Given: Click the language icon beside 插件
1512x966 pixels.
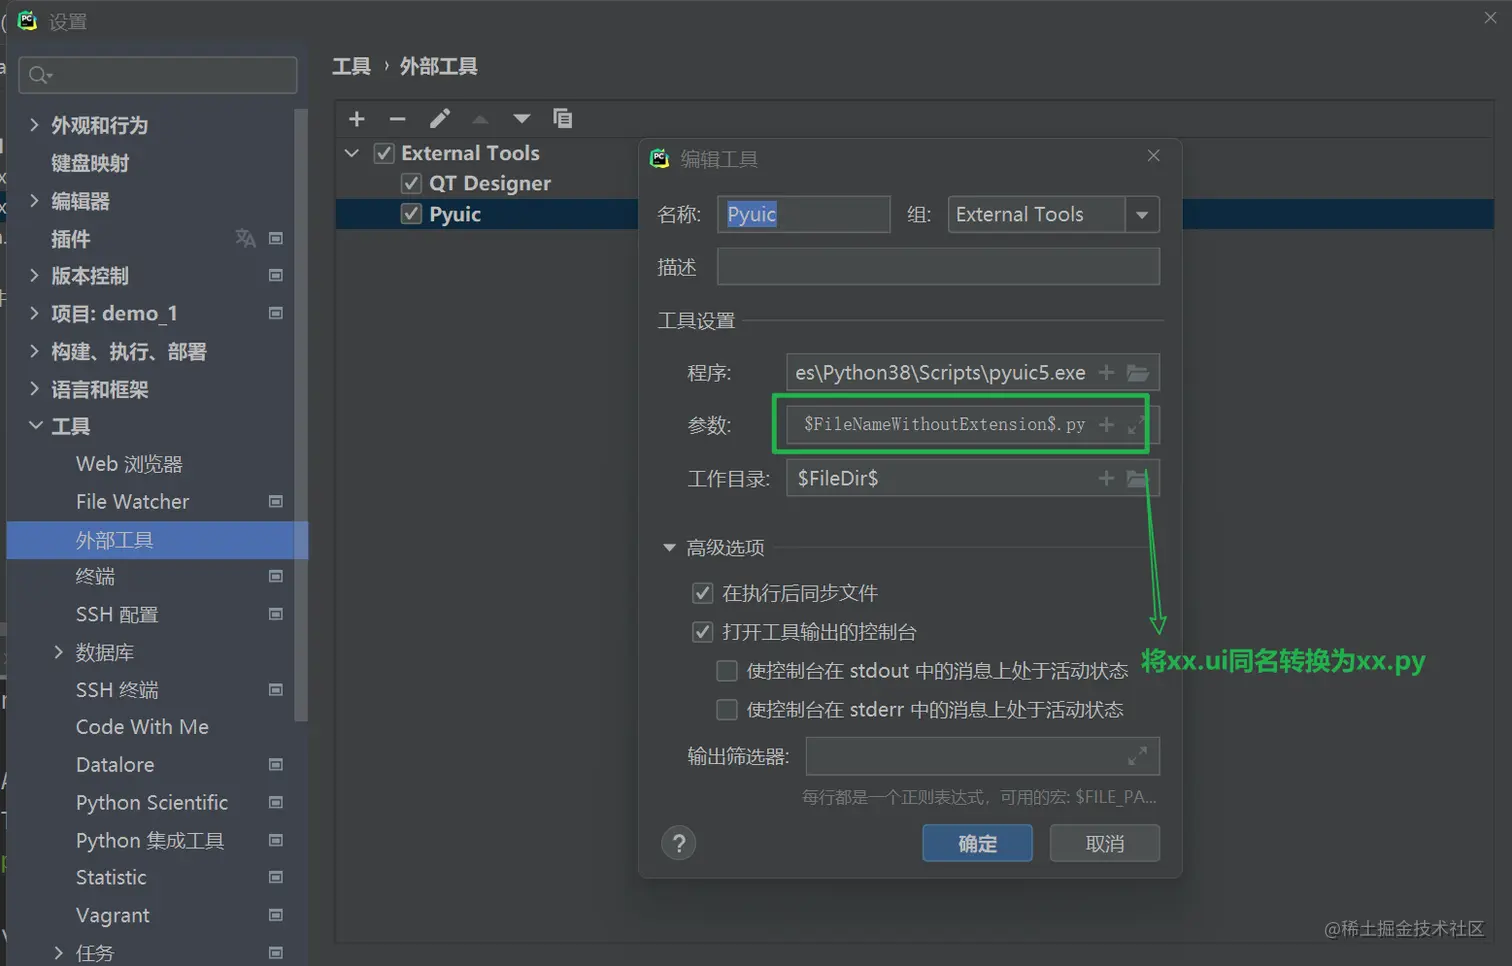Looking at the screenshot, I should pos(245,238).
